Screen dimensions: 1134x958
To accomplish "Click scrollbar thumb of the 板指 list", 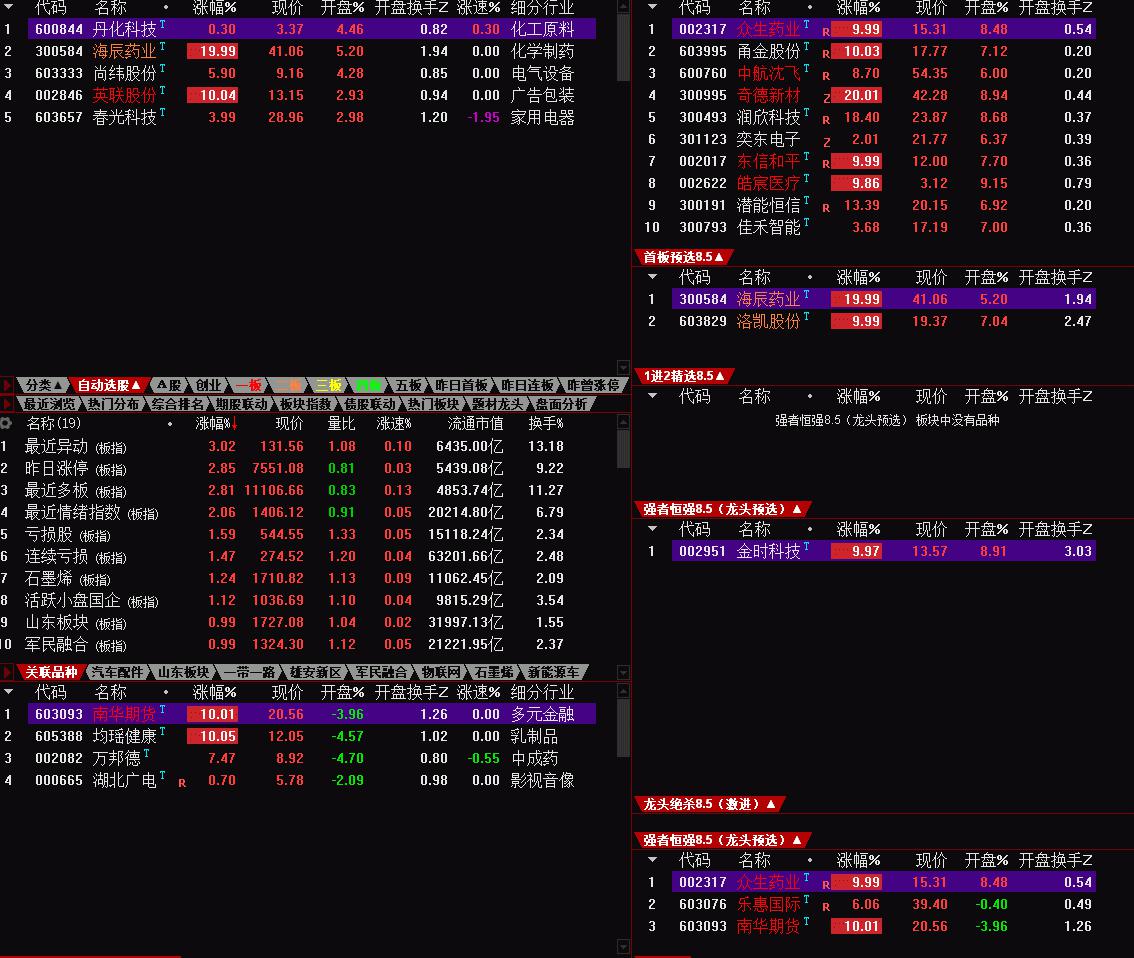I will (623, 449).
